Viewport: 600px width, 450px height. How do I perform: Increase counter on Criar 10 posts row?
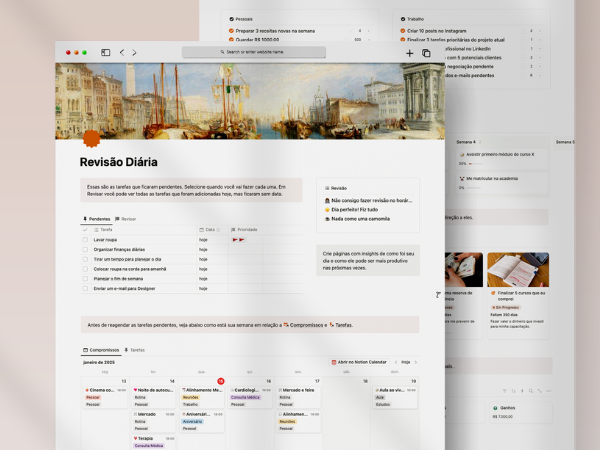(540, 31)
